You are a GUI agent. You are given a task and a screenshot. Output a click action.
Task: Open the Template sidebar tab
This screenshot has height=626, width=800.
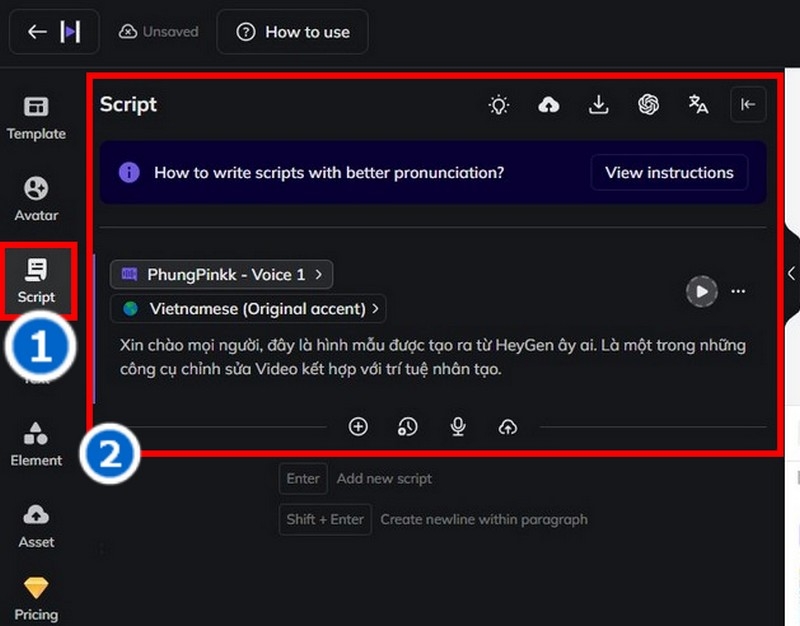point(36,118)
